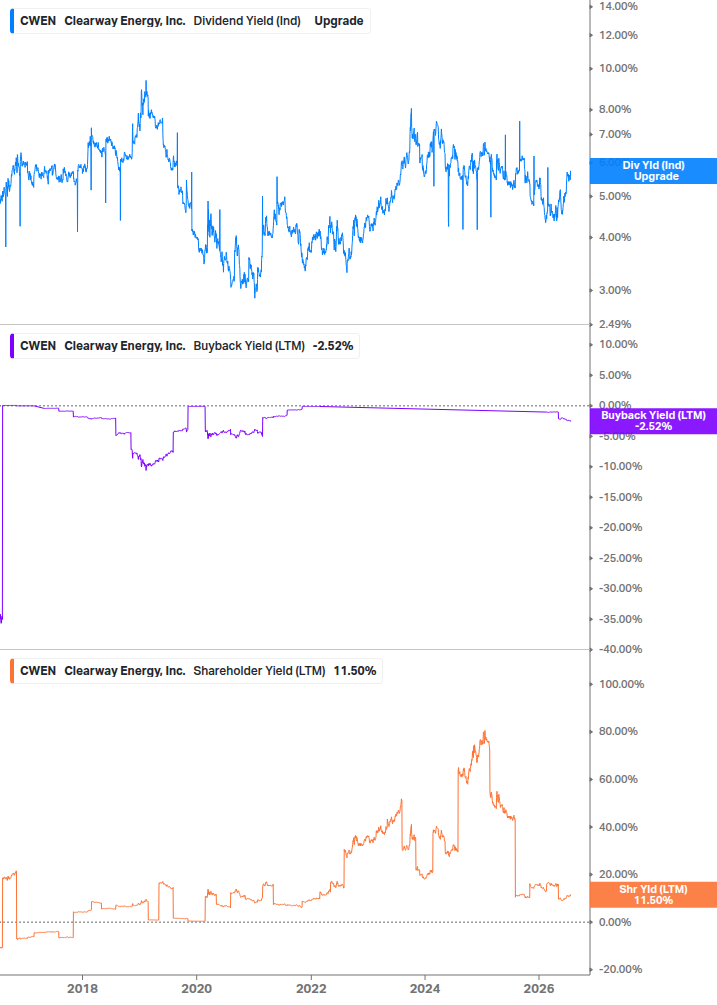The width and height of the screenshot is (717, 1005).
Task: Click Clearway Energy, Inc. in Buyback Yield legend
Action: coord(125,346)
